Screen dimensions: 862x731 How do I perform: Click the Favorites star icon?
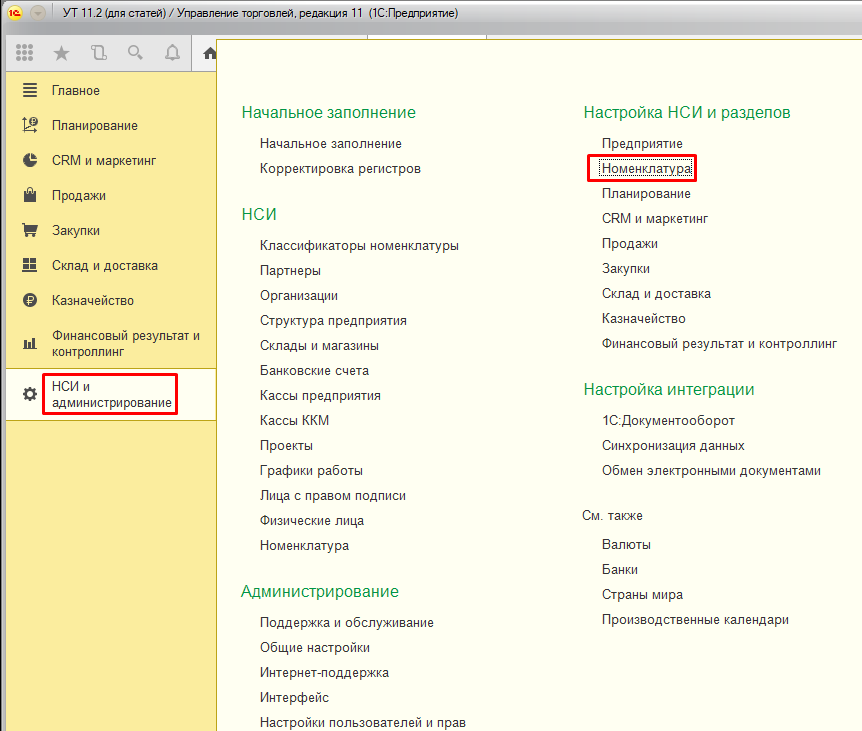61,53
